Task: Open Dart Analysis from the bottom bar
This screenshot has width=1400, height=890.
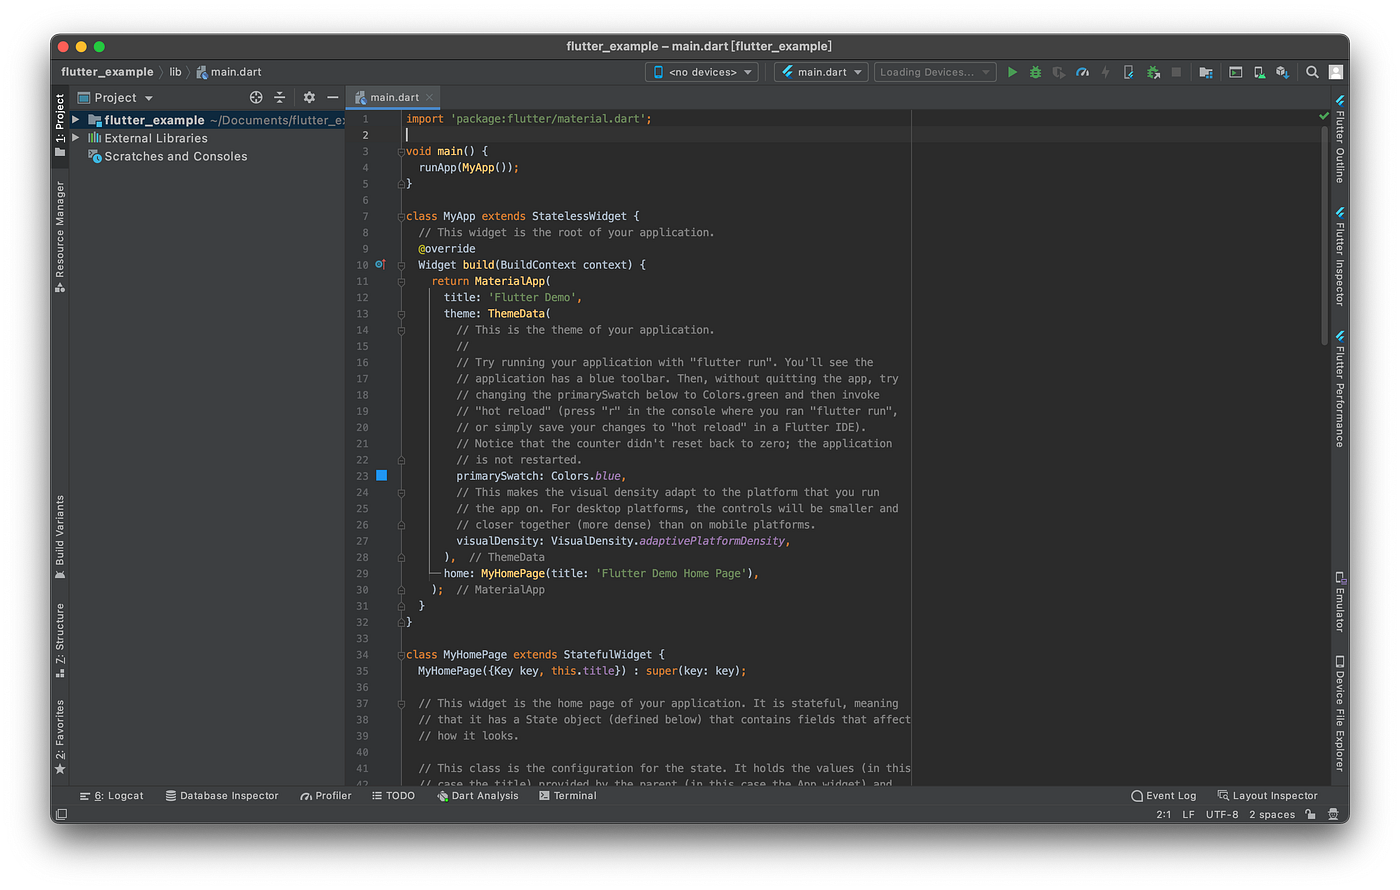Action: click(478, 796)
